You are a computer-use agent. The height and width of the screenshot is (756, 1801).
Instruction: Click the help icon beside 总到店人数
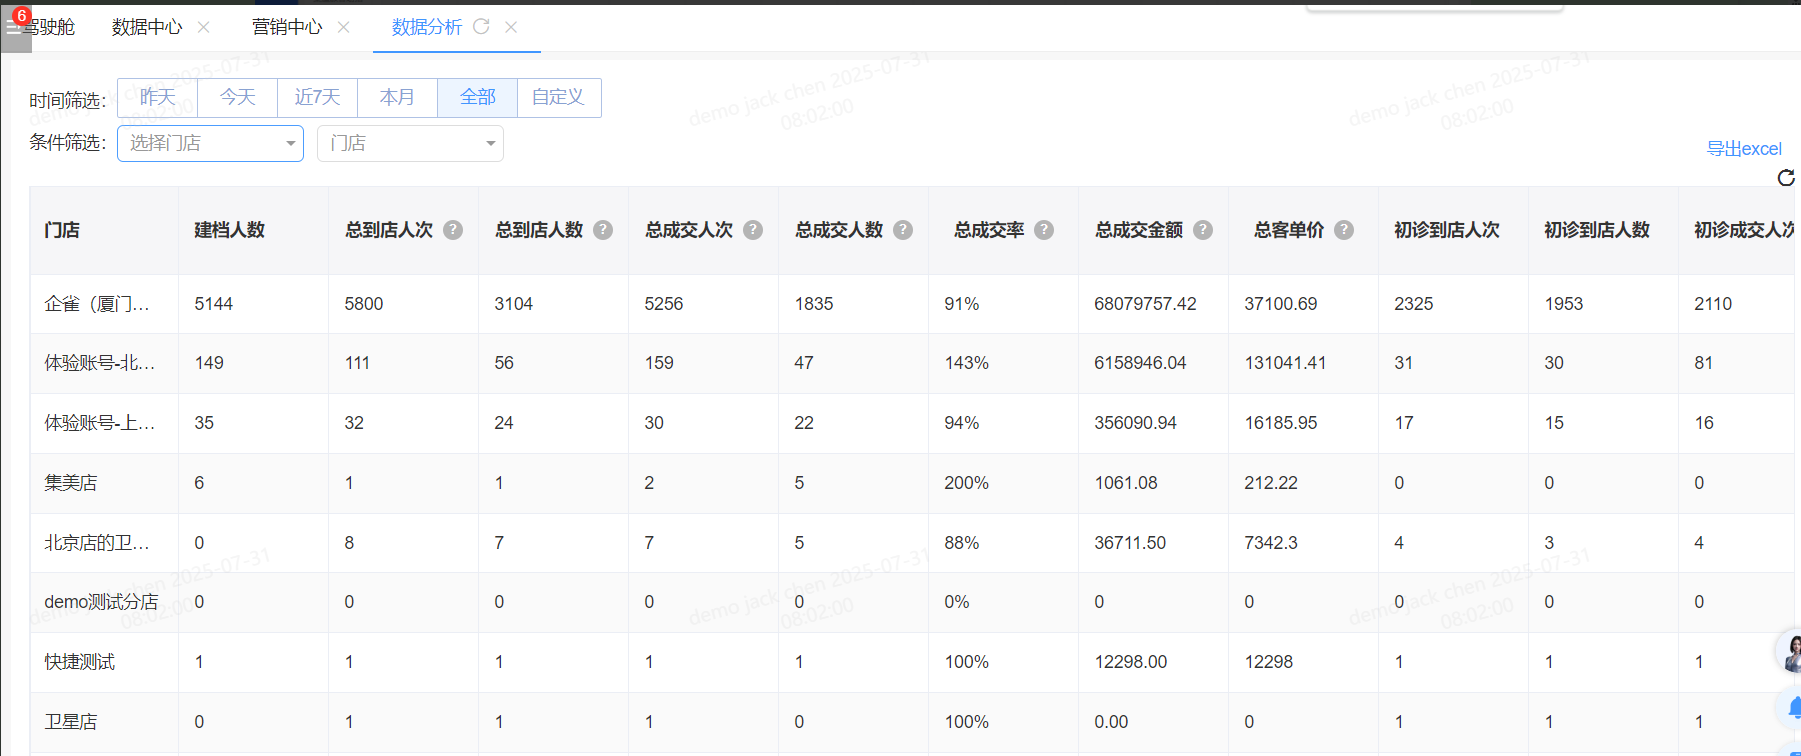click(x=603, y=230)
